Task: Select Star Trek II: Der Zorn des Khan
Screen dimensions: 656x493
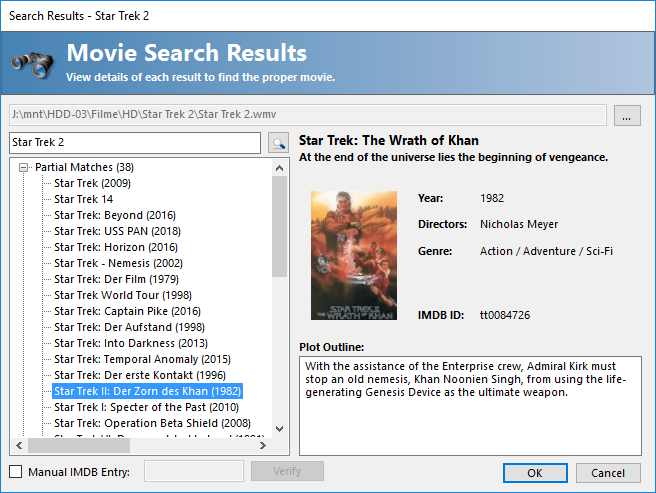Action: (x=147, y=391)
